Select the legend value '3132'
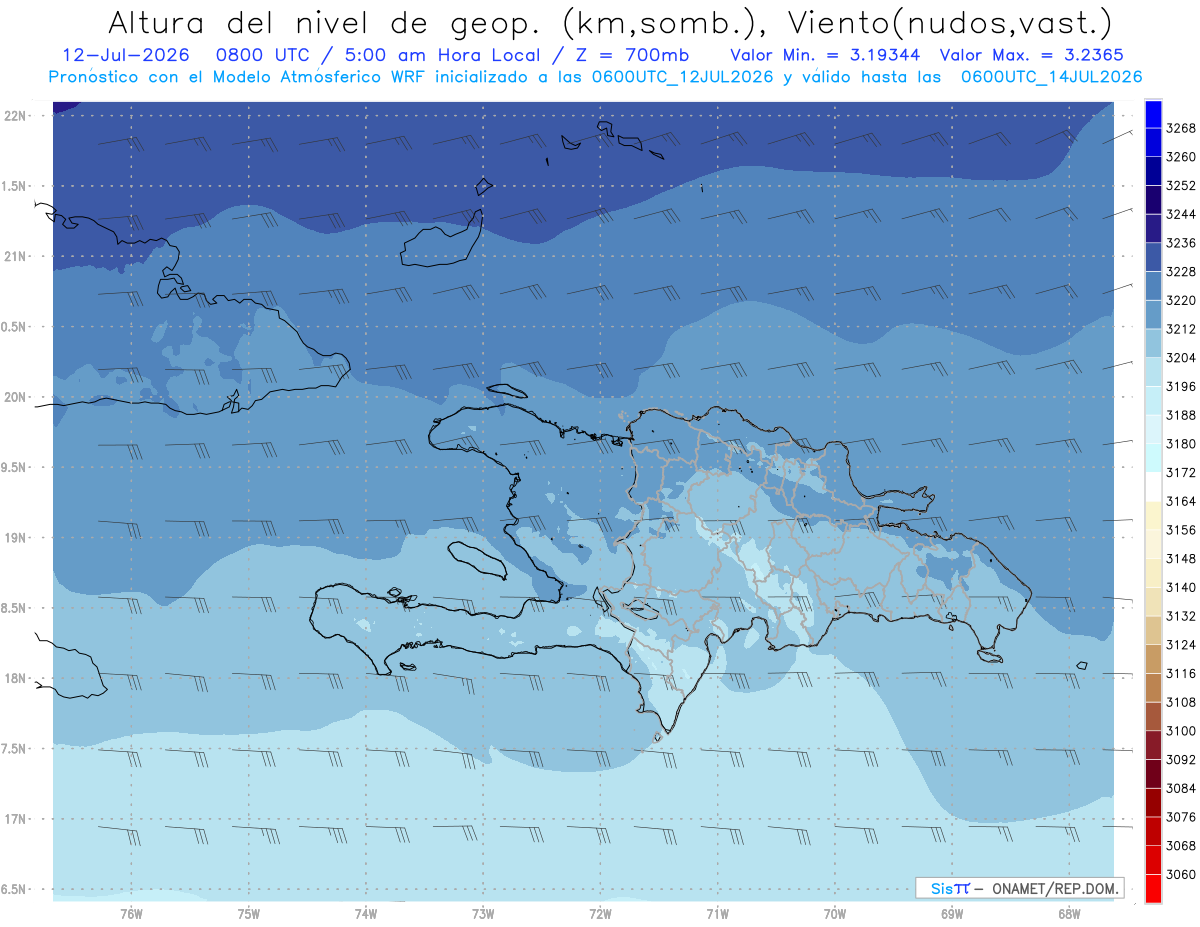This screenshot has width=1200, height=927. 1181,616
